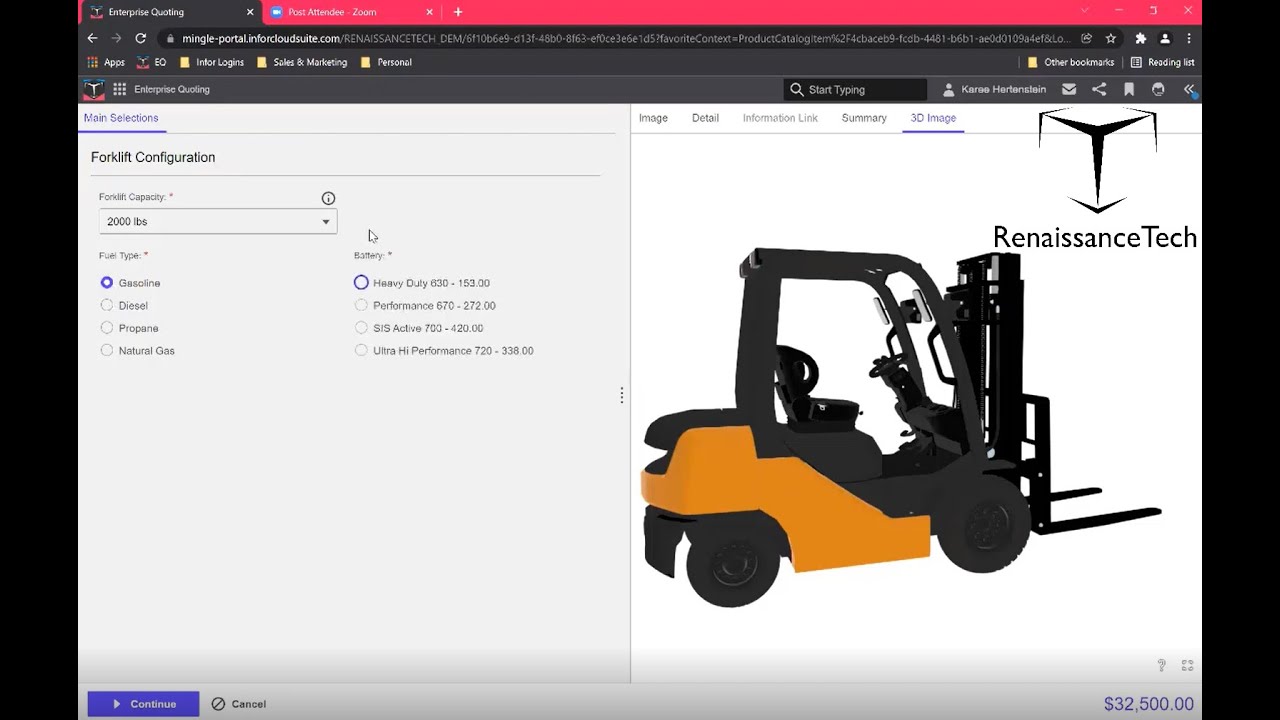Close the Post Attendee Zoom tab
1280x720 pixels.
click(x=430, y=12)
